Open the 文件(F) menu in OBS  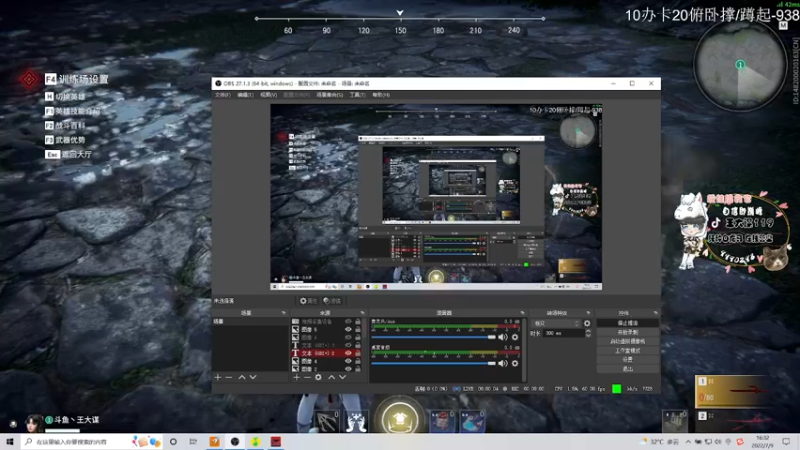pyautogui.click(x=222, y=95)
